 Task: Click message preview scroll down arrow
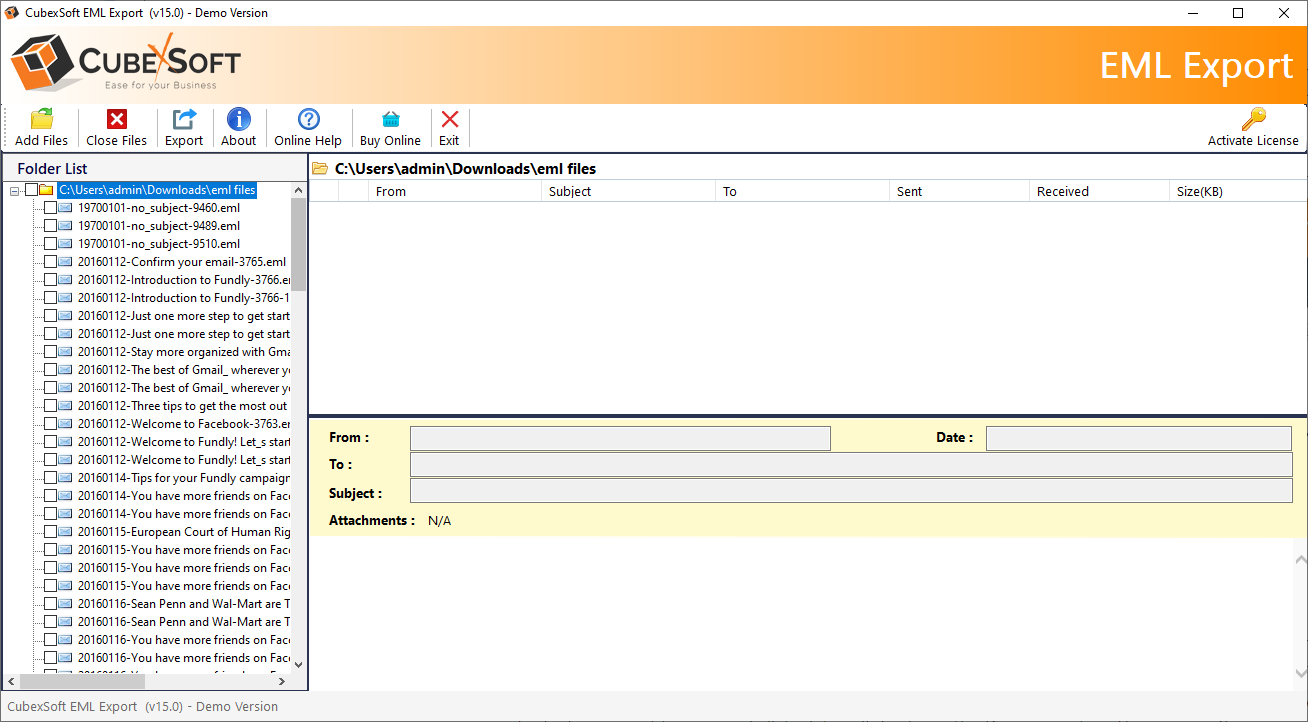[x=1300, y=674]
